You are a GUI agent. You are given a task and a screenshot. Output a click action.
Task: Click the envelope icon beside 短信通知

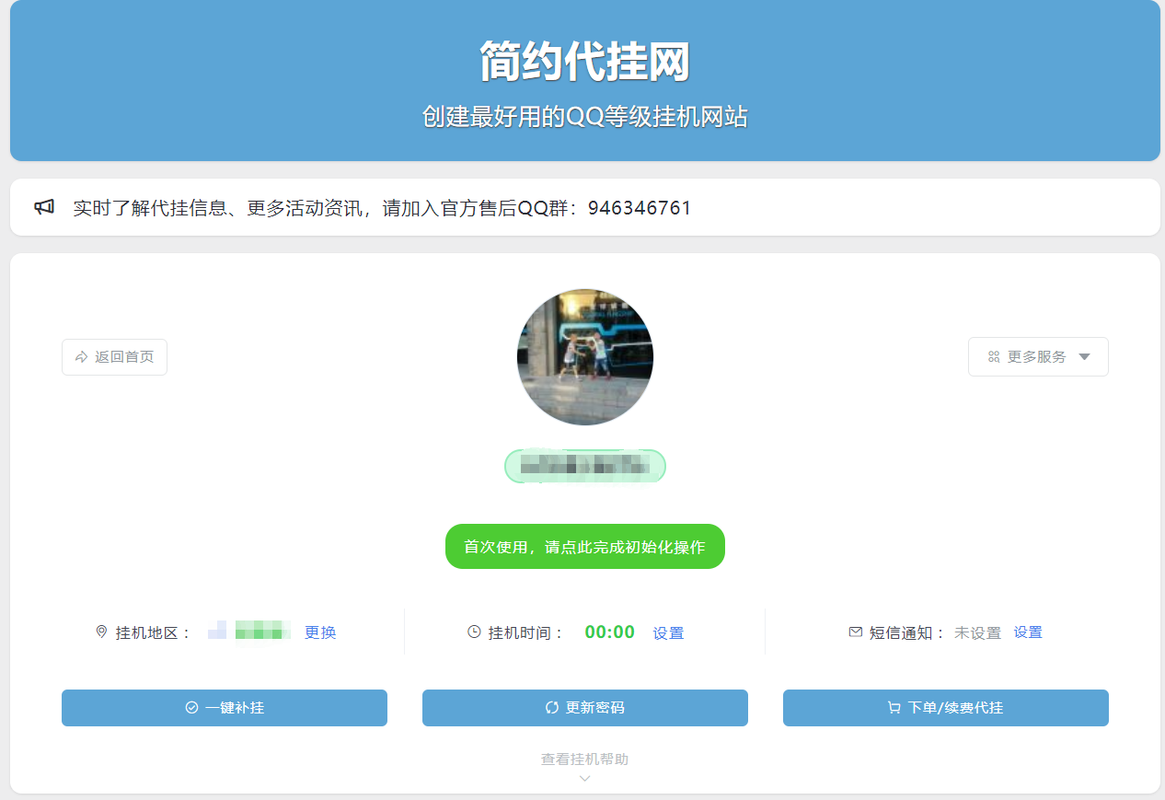click(x=855, y=632)
